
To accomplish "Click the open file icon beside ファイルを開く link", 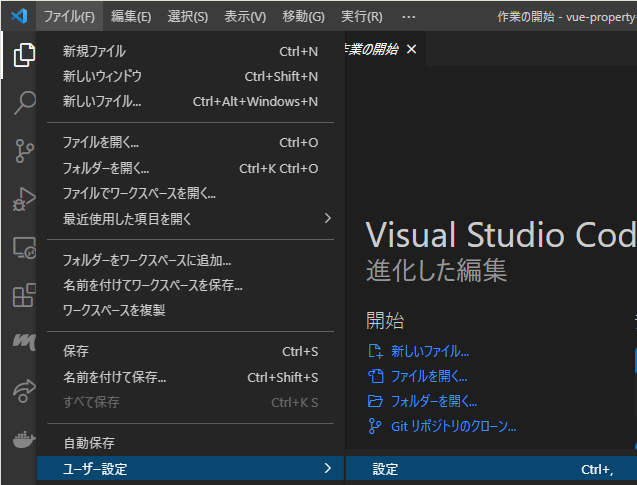I will (375, 376).
